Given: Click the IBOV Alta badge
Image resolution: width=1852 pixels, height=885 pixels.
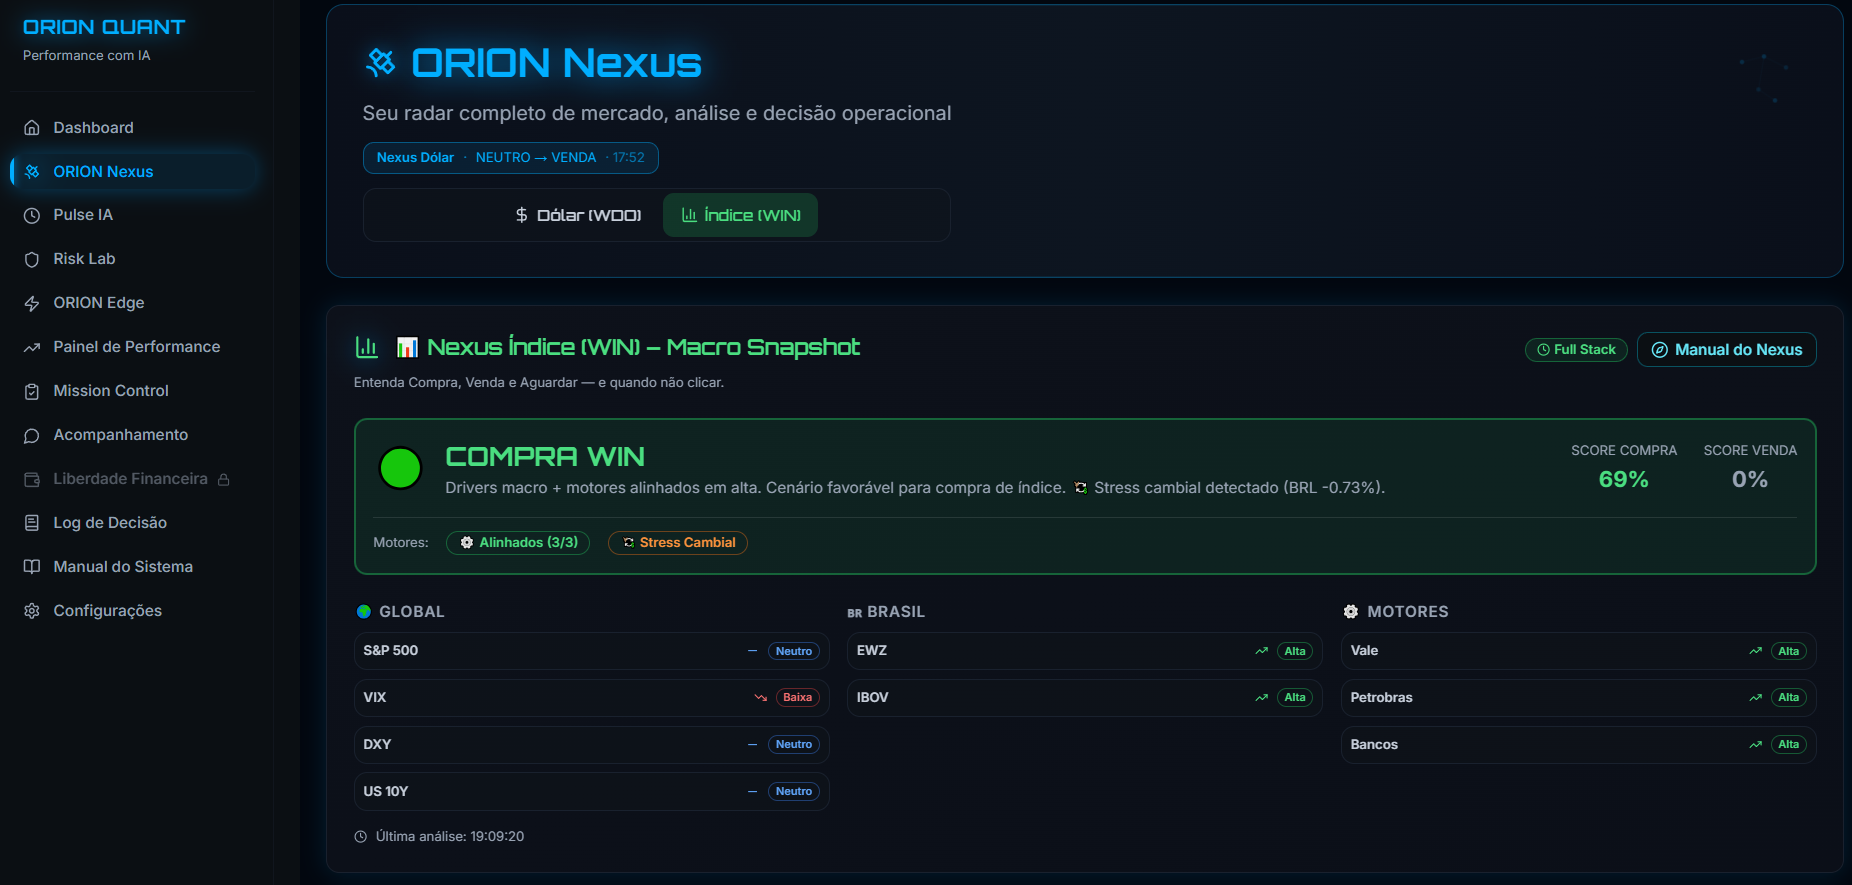Looking at the screenshot, I should pos(1295,698).
